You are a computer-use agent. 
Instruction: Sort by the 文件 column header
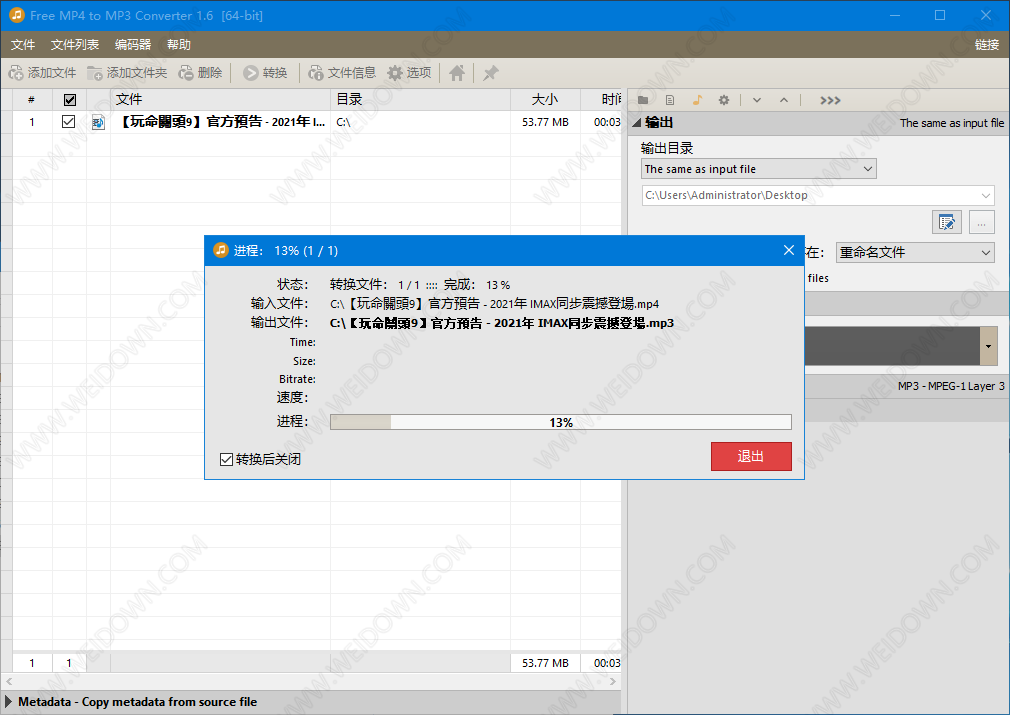(x=220, y=99)
